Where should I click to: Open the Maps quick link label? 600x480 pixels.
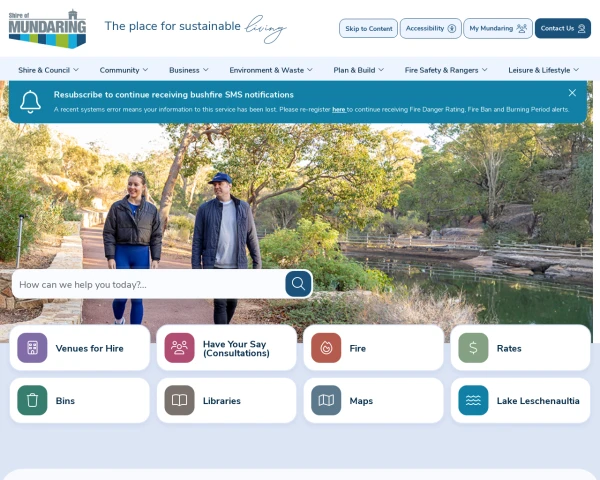(361, 401)
